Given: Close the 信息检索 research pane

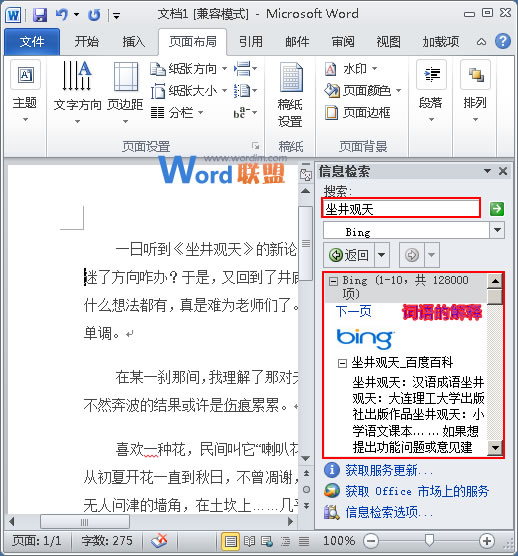Looking at the screenshot, I should 503,171.
